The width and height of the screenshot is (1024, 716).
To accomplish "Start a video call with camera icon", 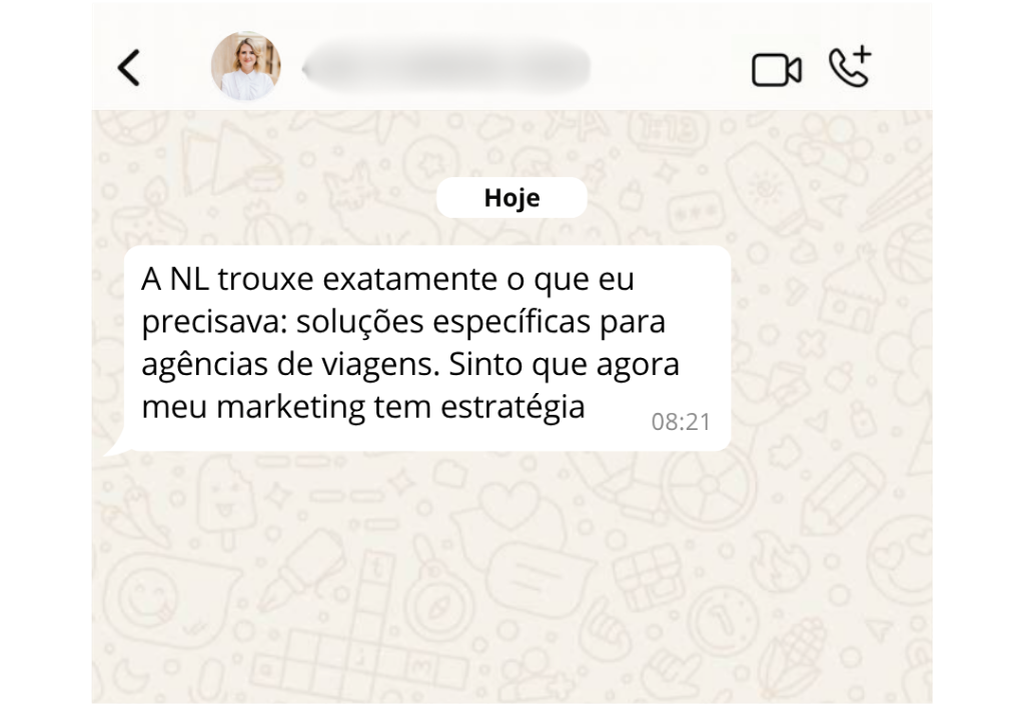I will click(x=776, y=70).
